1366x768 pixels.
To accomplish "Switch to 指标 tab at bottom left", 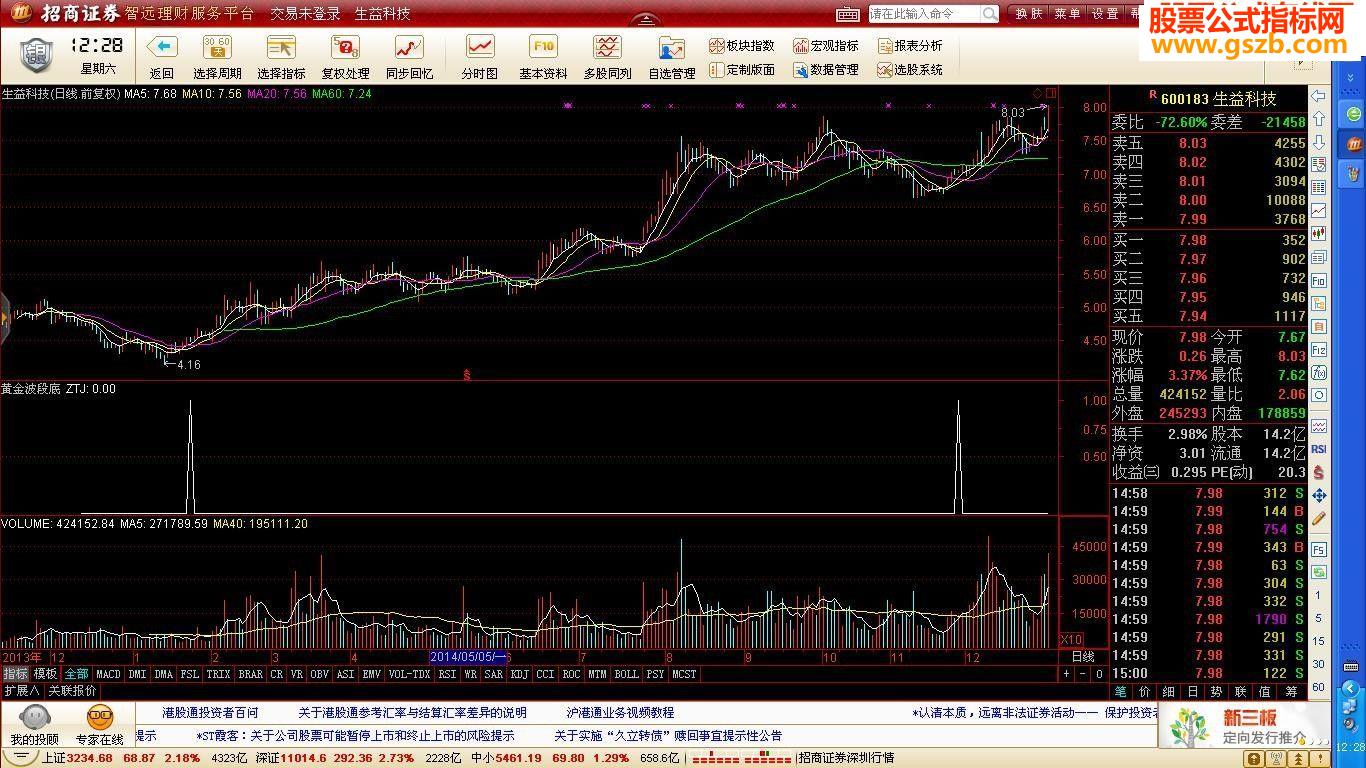I will pyautogui.click(x=15, y=675).
